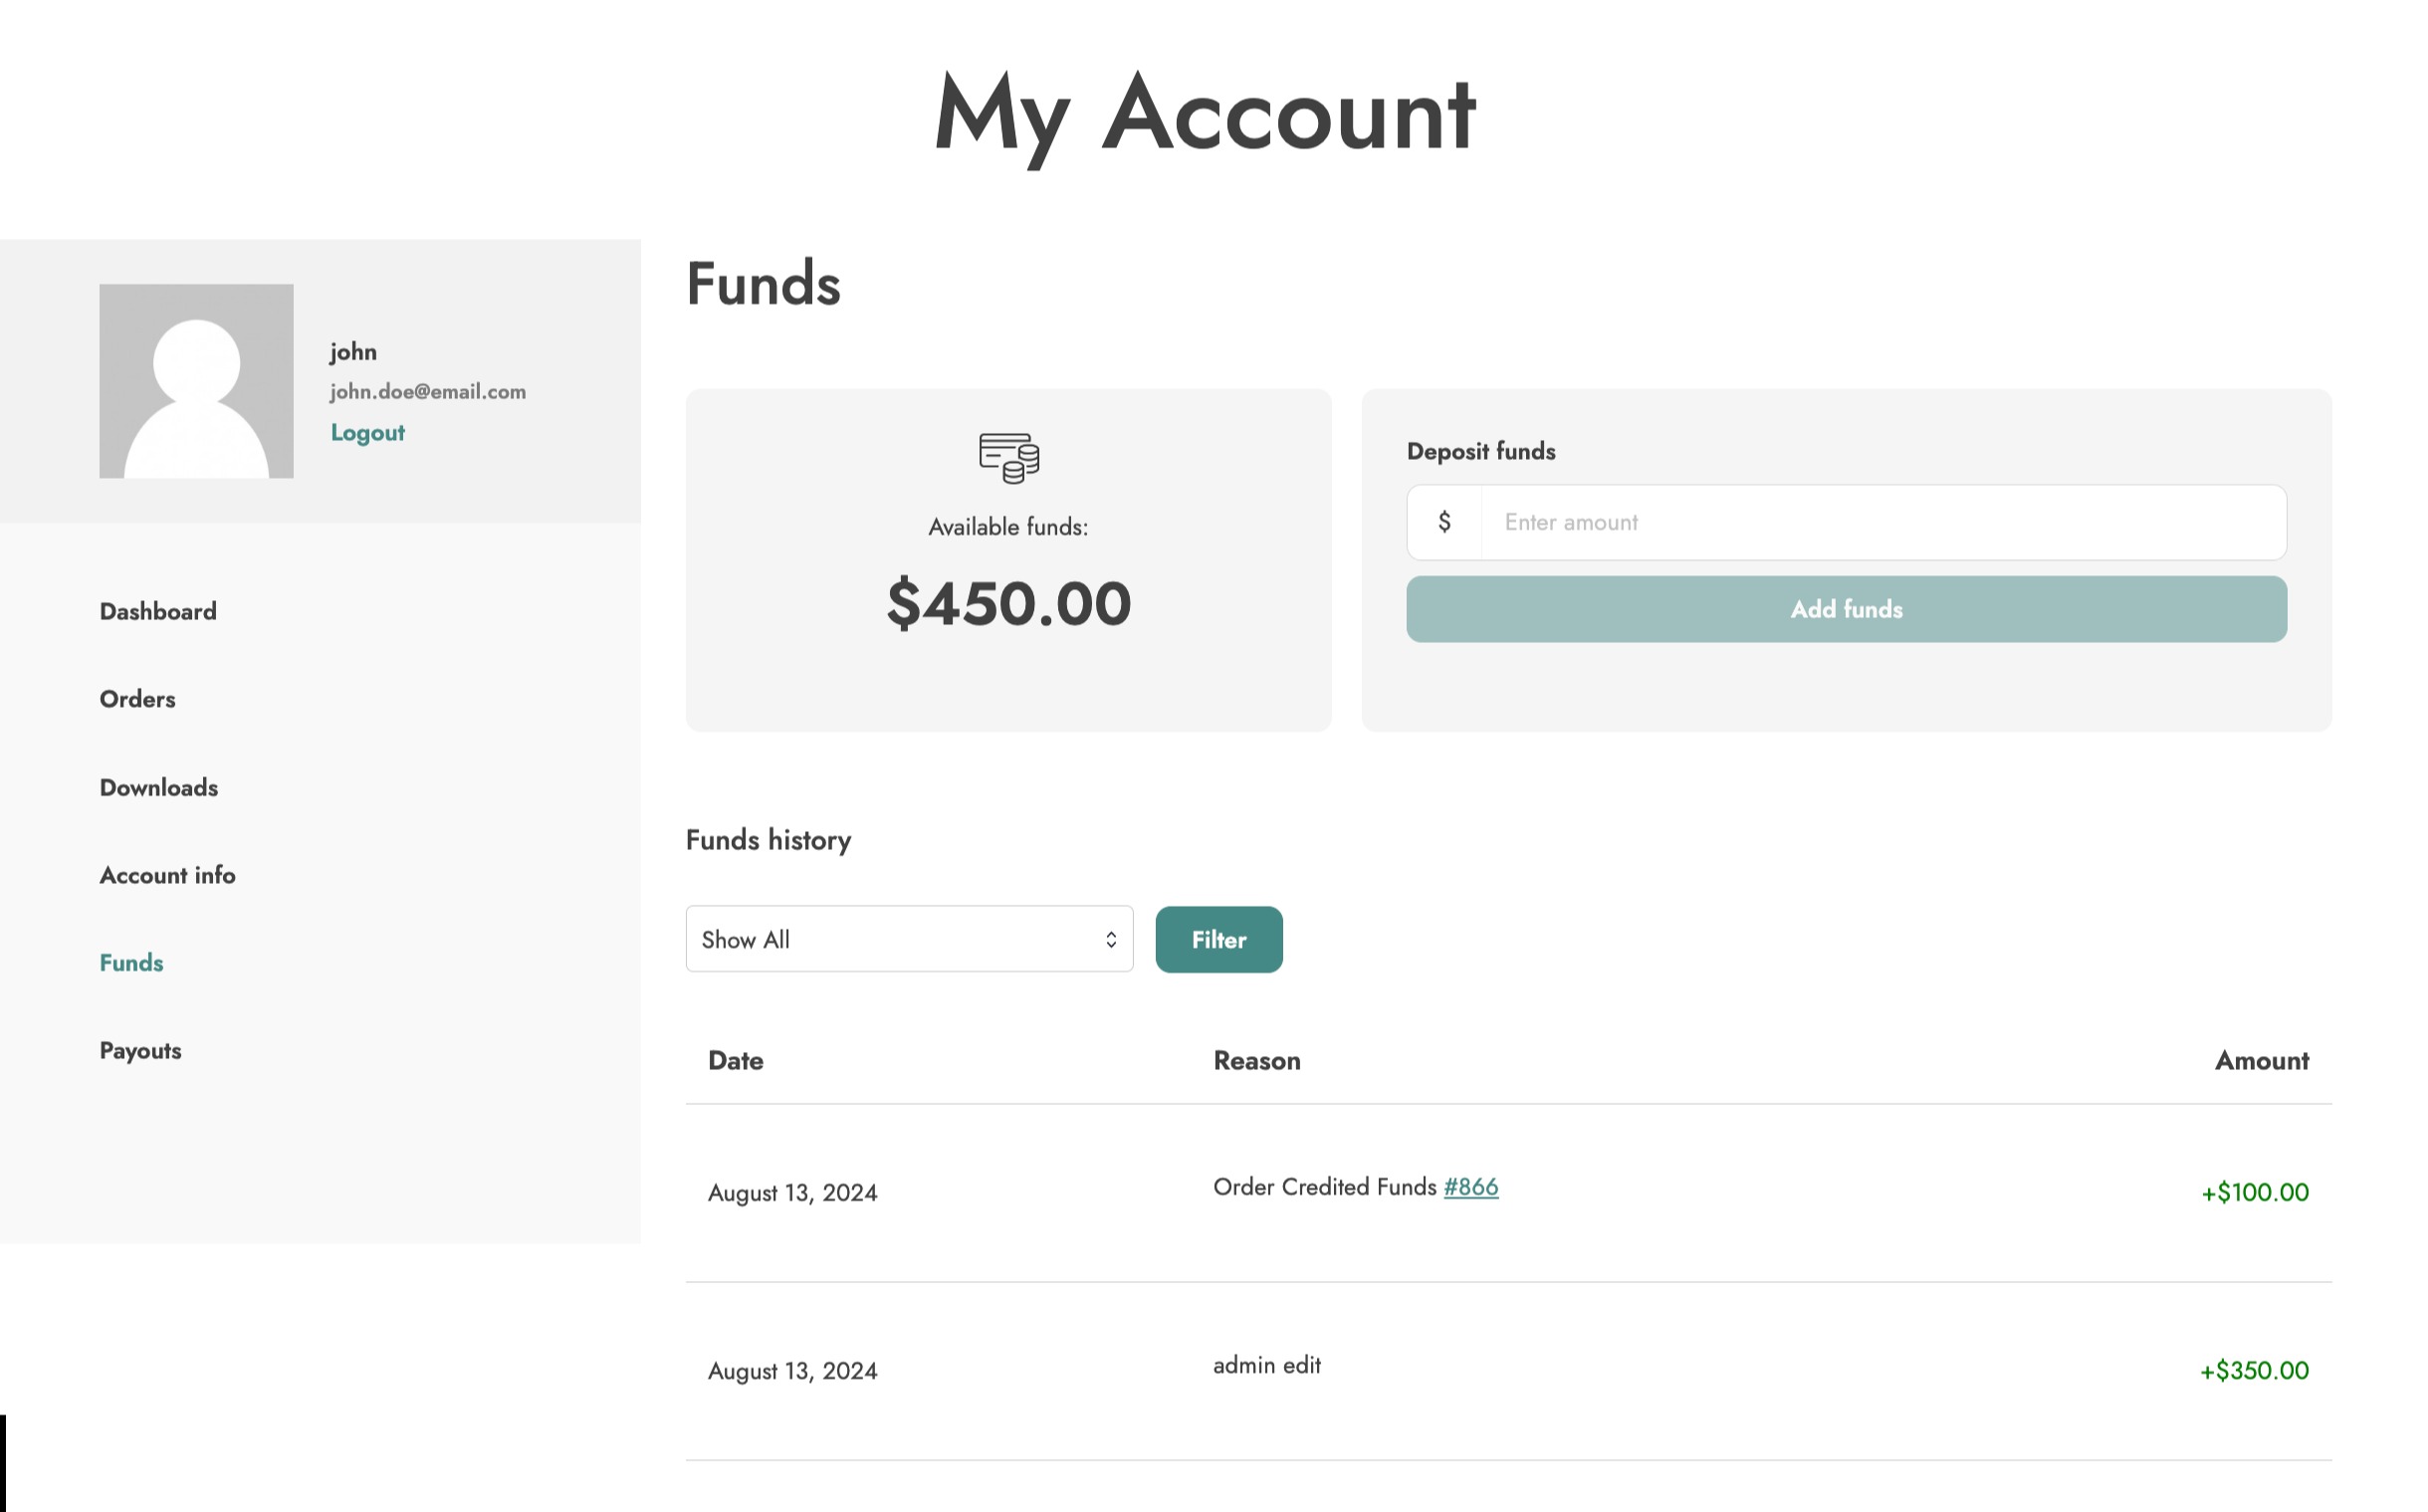Click the coins and card funds icon
Screen dimensions: 2428x1512
[x=1008, y=458]
